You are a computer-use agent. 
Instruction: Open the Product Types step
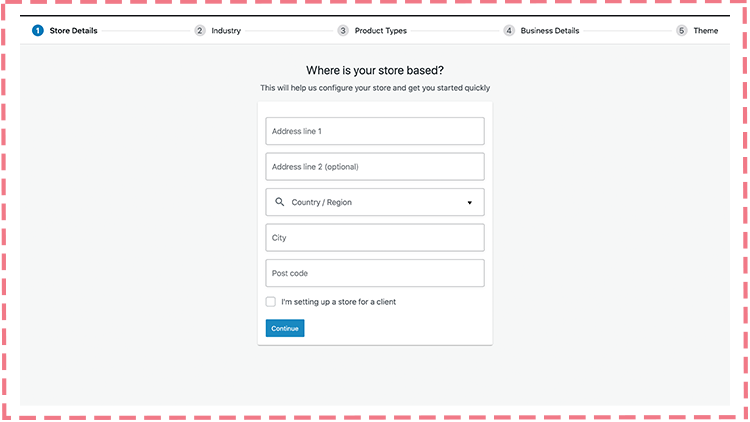[380, 31]
